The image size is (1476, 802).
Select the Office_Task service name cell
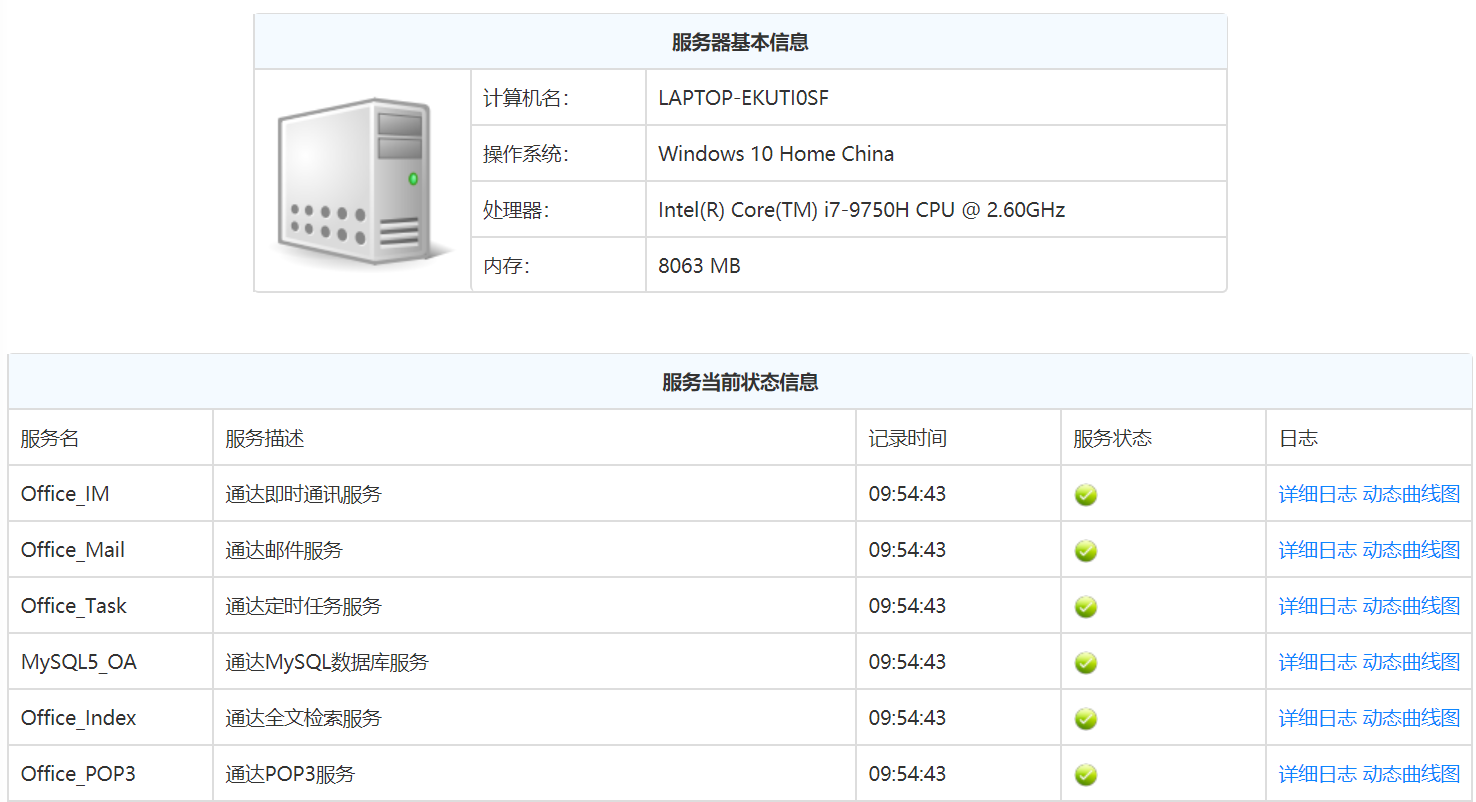coord(74,606)
